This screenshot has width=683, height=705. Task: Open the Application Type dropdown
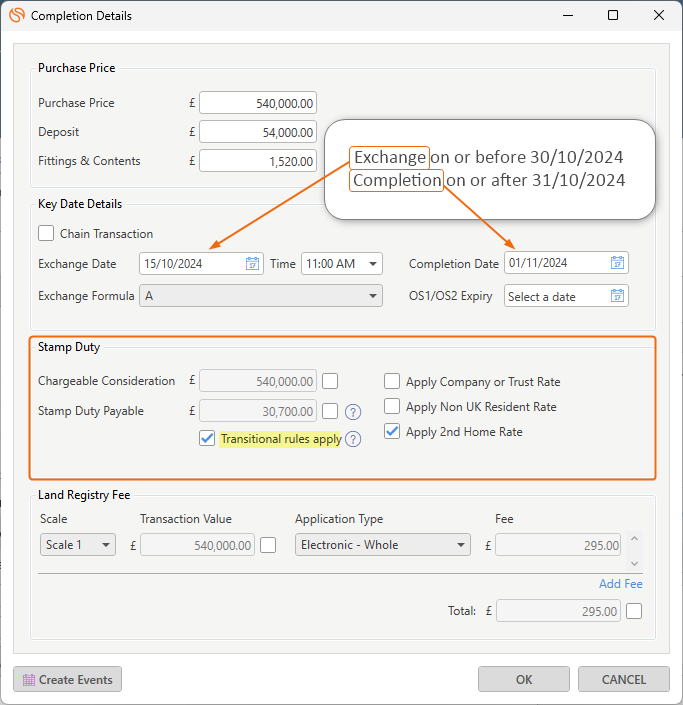pos(383,545)
